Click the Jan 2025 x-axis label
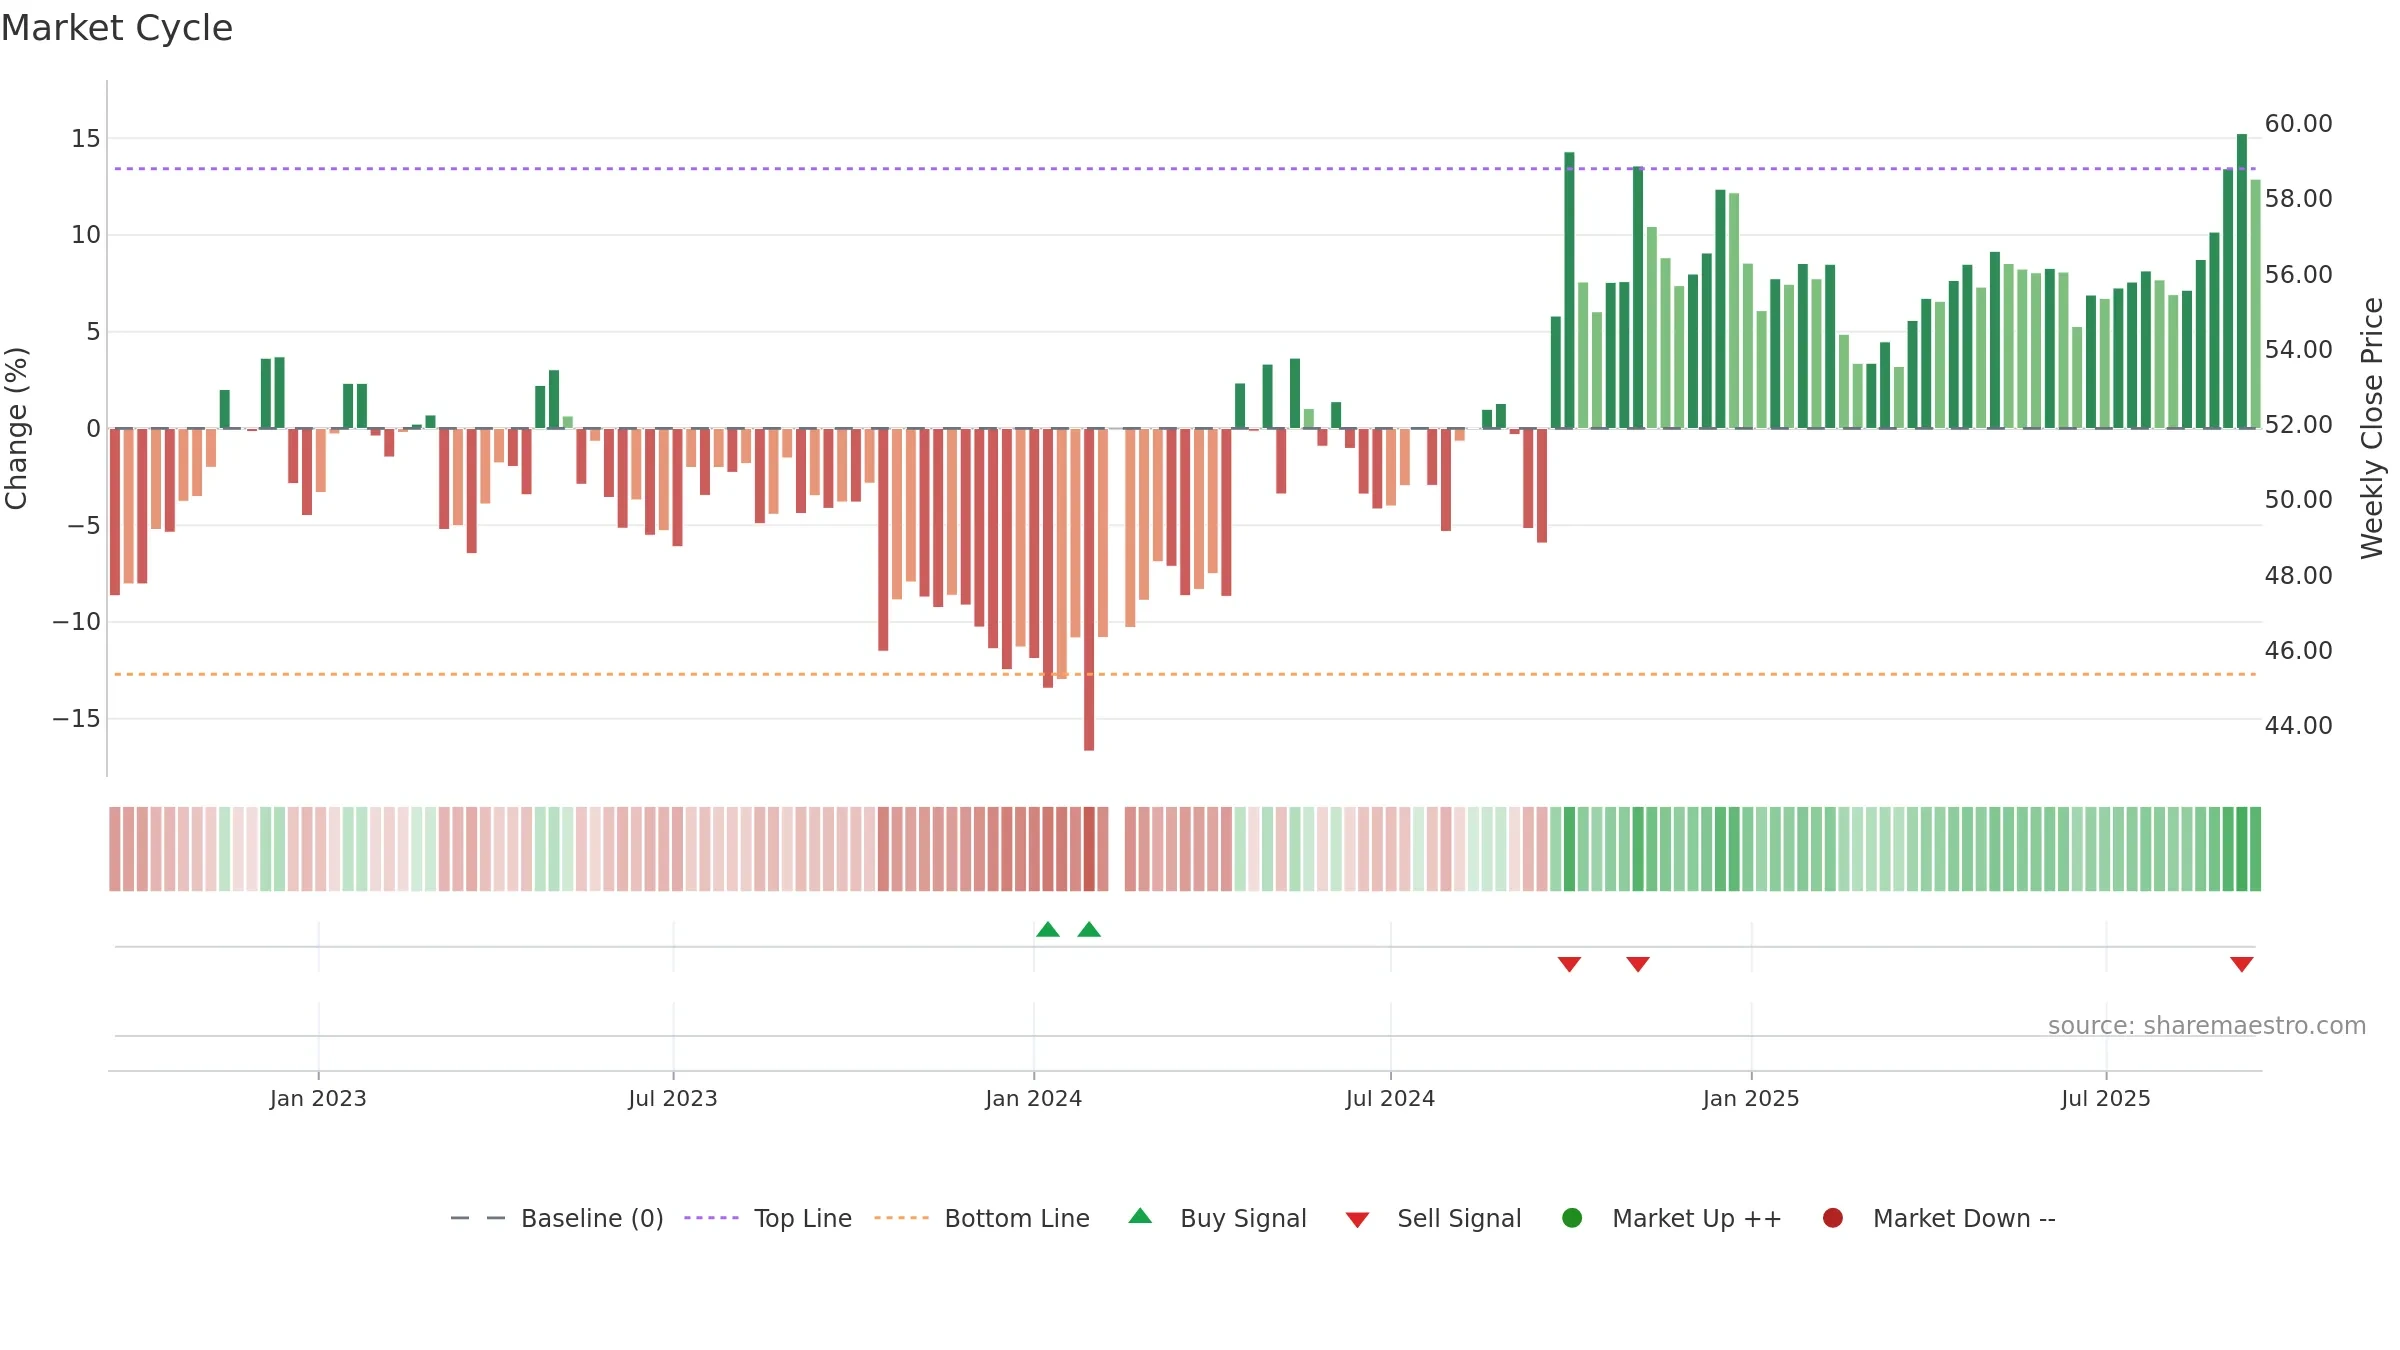 1751,1099
